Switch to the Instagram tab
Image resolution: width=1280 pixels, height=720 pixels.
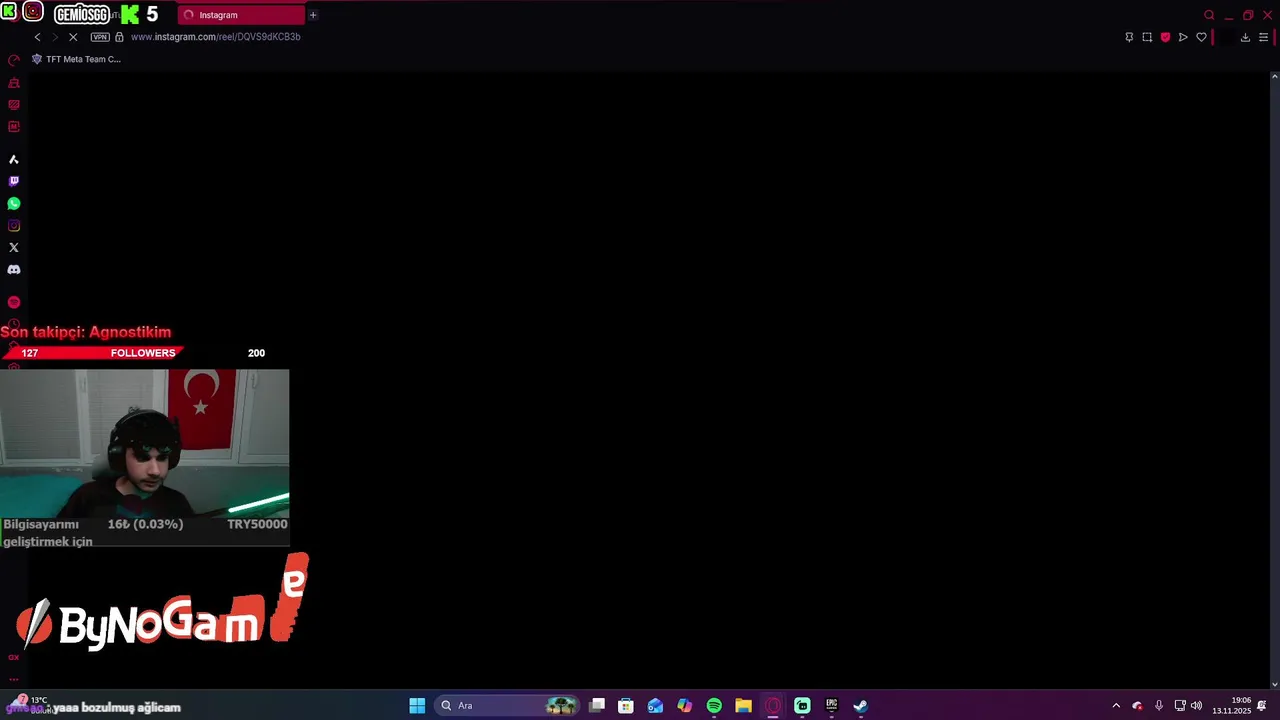point(242,15)
